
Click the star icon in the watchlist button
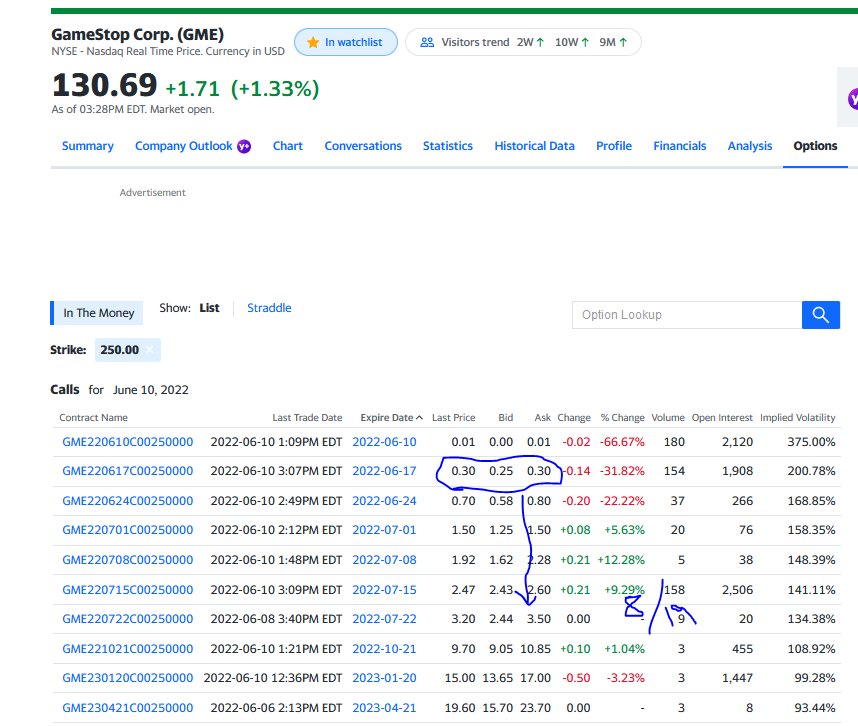pos(313,42)
